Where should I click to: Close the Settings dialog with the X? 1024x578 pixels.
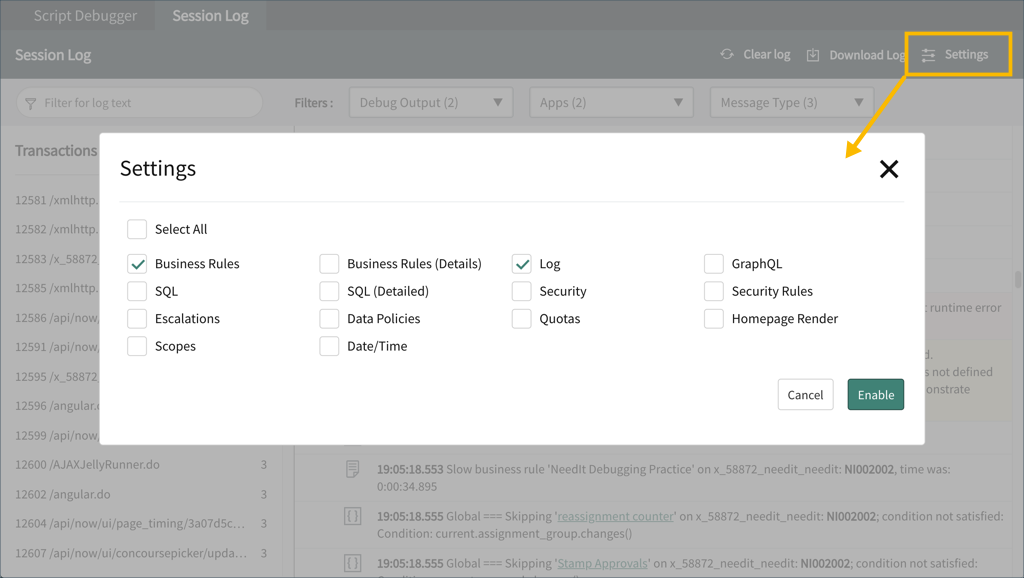(x=889, y=169)
